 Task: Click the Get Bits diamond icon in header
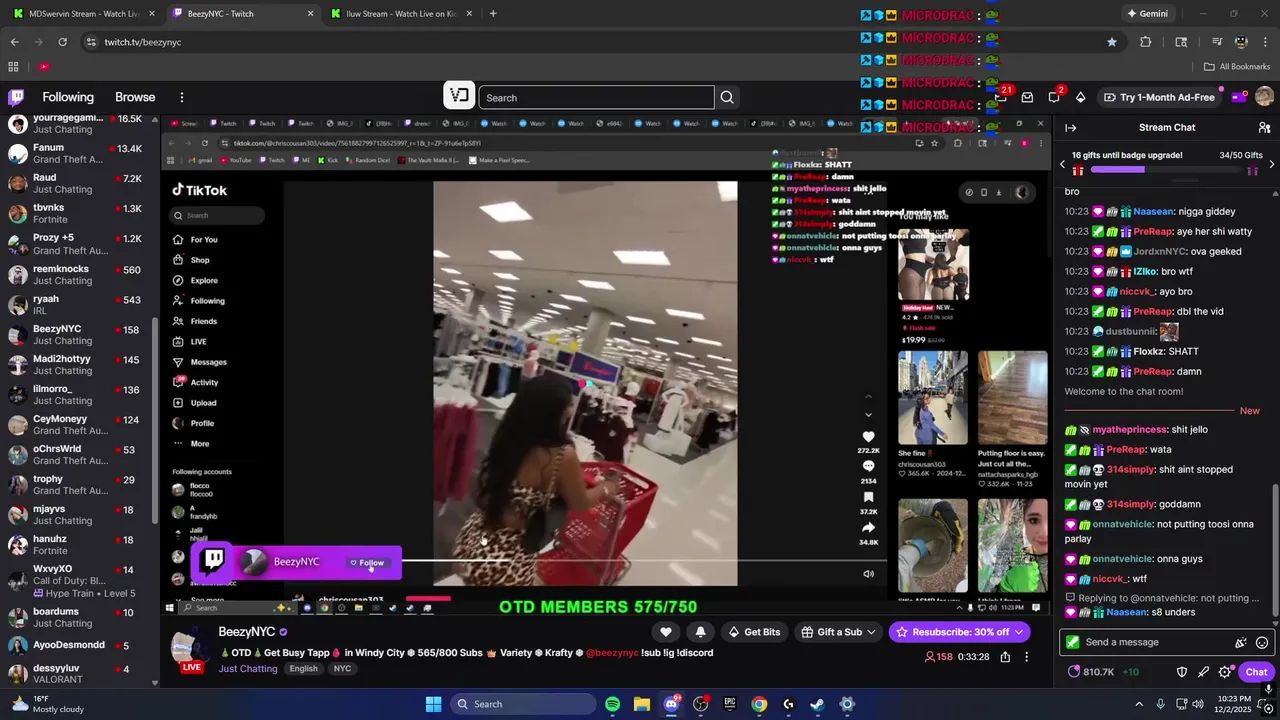tap(1080, 97)
